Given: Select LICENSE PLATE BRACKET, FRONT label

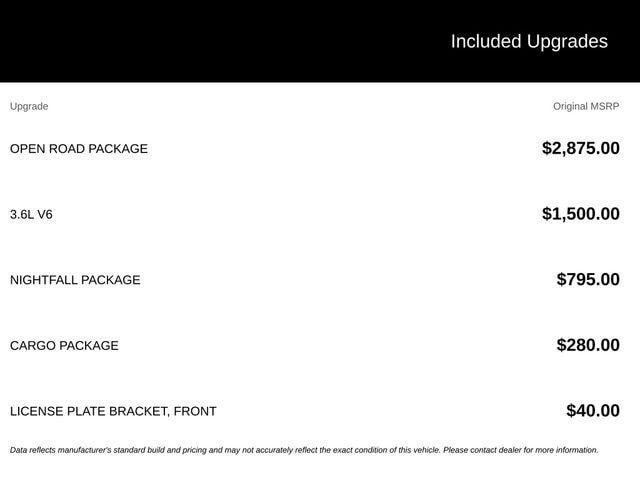Looking at the screenshot, I should (113, 411).
